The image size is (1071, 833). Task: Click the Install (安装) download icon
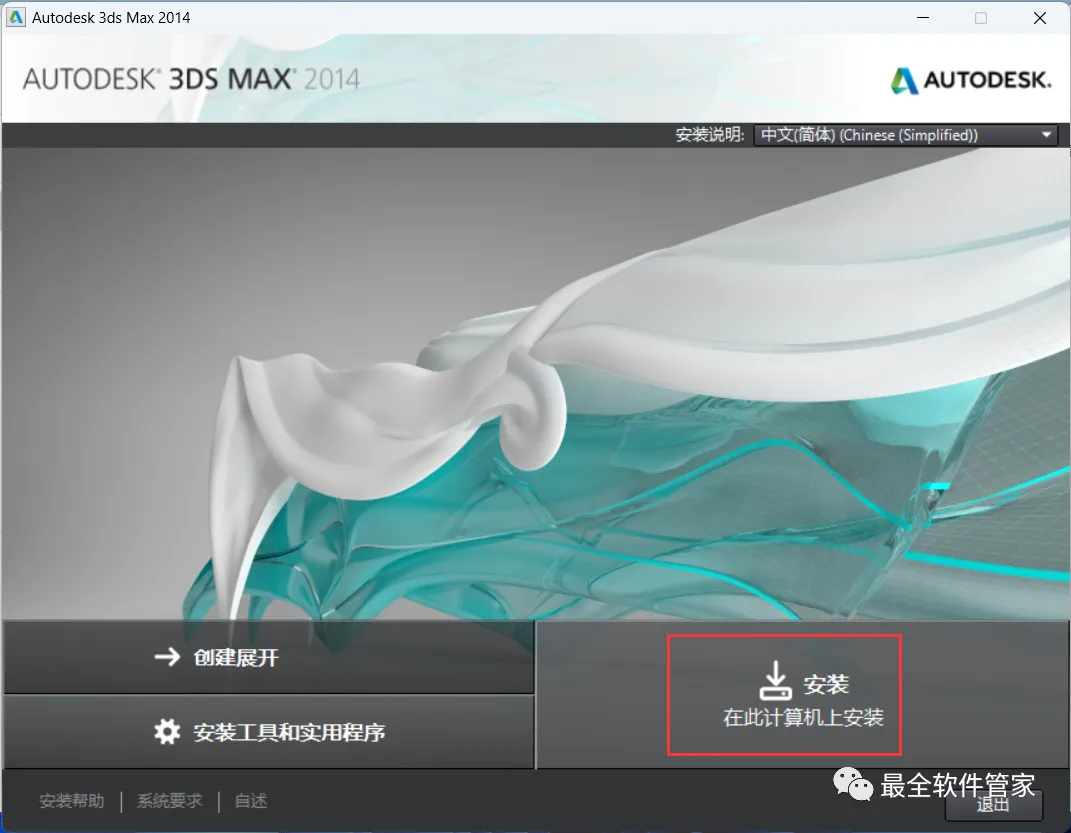coord(775,680)
